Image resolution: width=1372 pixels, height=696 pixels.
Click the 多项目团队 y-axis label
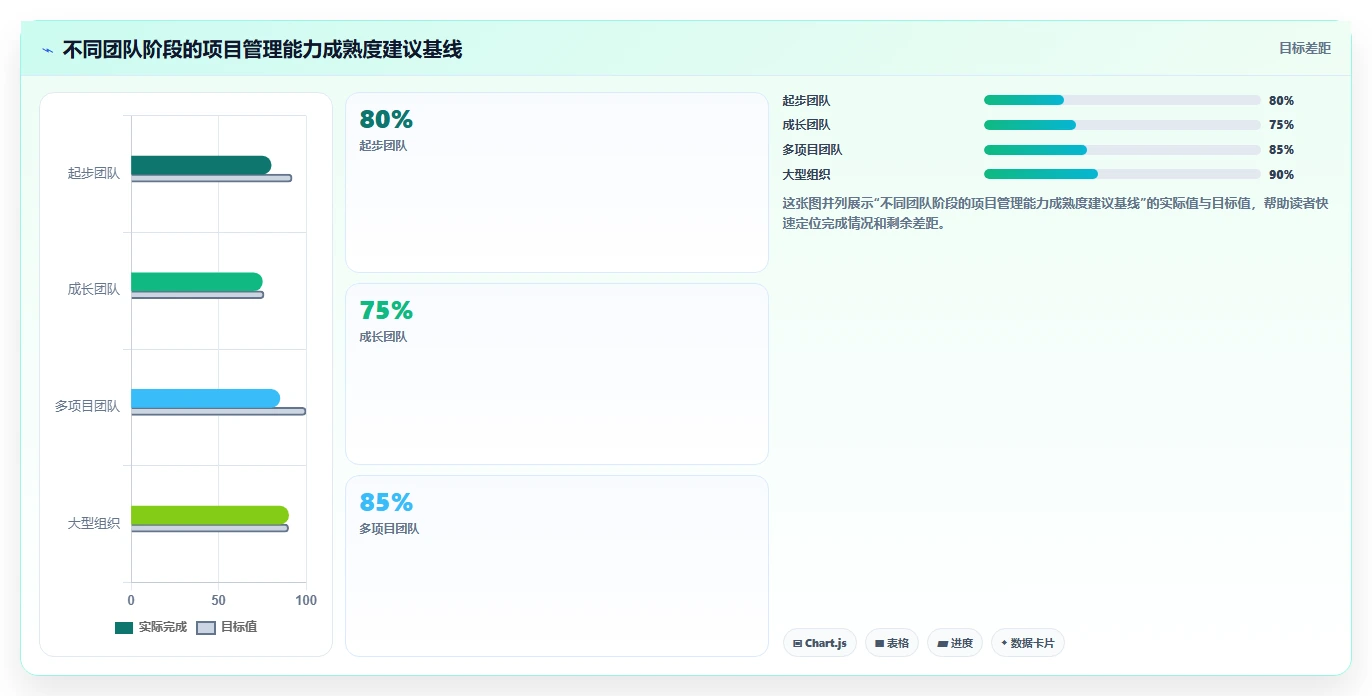tap(87, 406)
